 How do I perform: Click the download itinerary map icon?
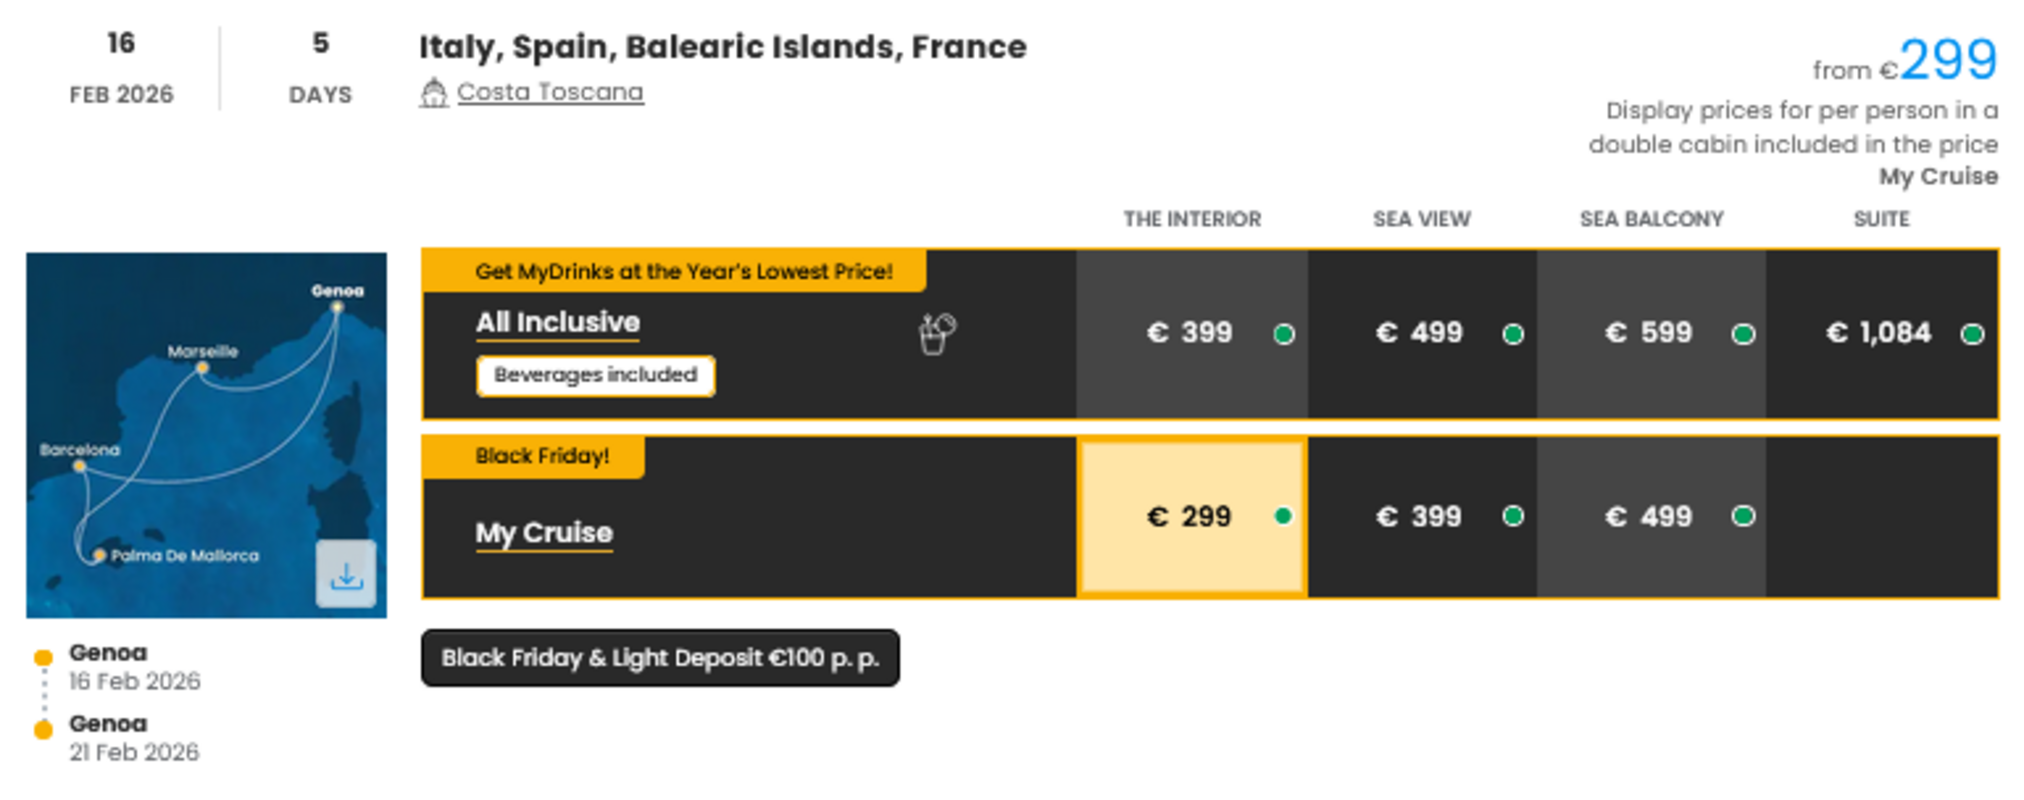(346, 574)
